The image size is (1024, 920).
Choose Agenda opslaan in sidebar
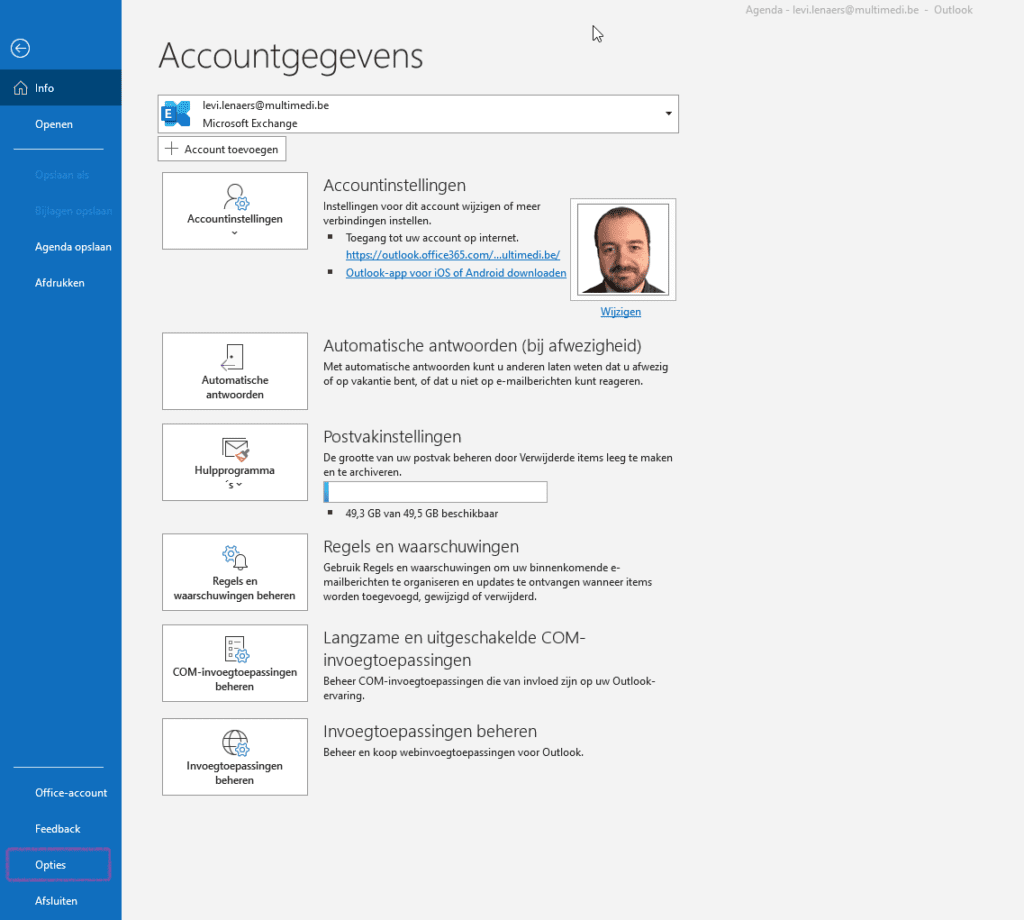(x=61, y=247)
